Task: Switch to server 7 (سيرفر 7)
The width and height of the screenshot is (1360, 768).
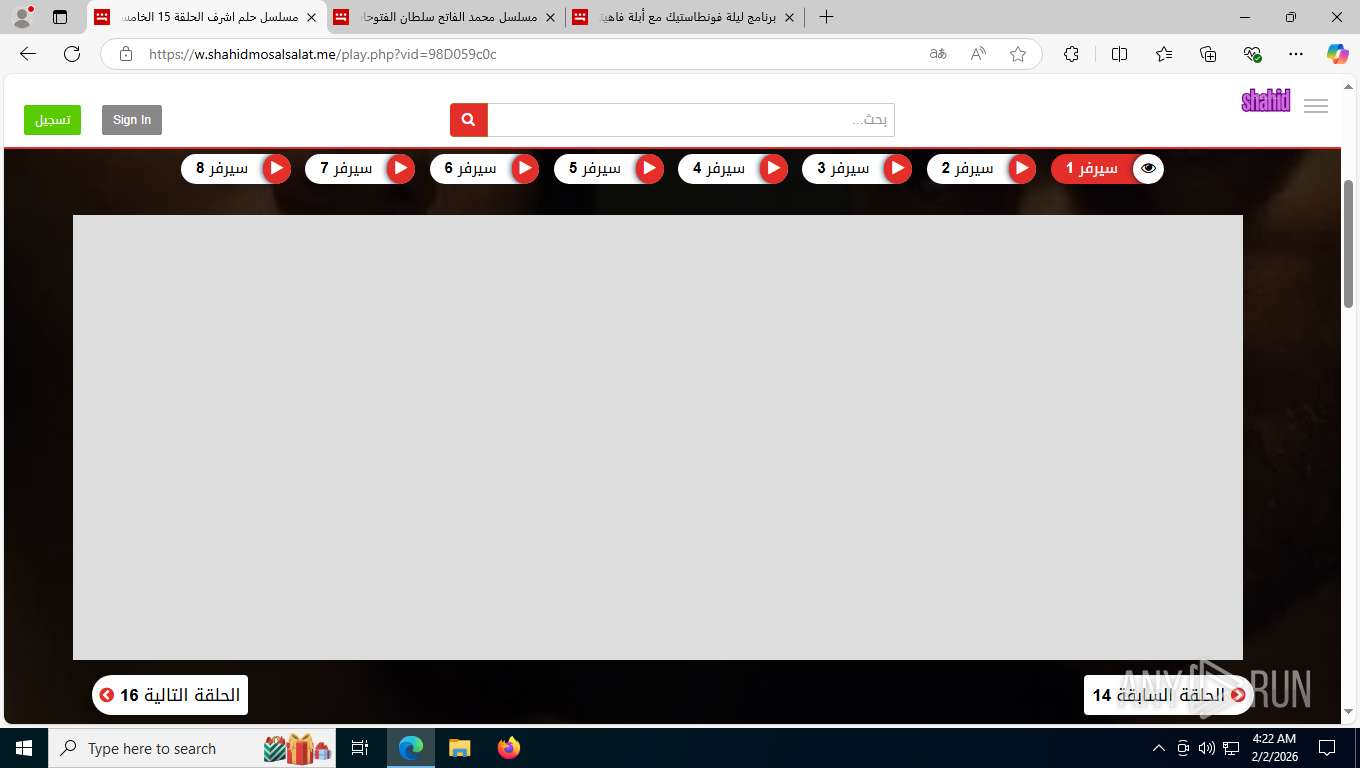Action: 360,168
